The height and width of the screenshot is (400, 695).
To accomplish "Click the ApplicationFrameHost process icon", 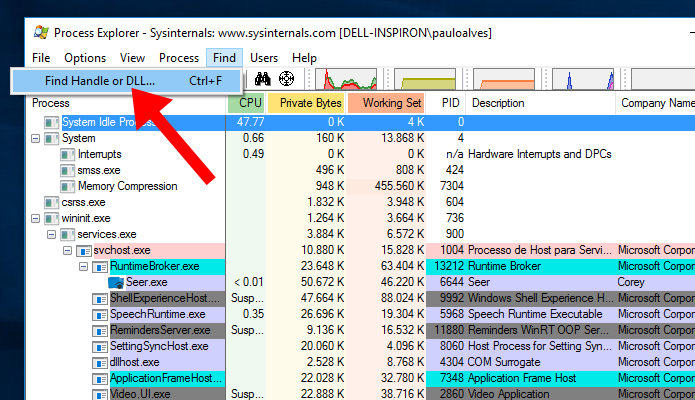I will (x=100, y=378).
